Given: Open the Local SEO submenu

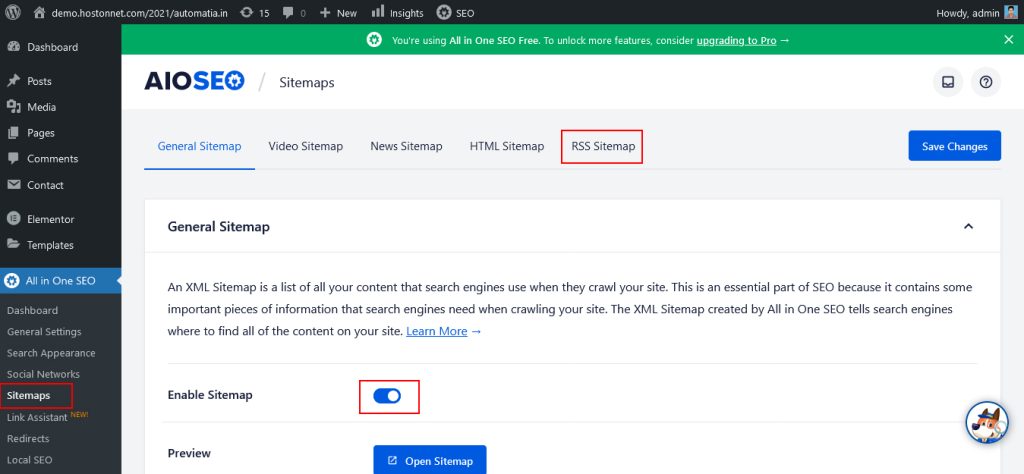Looking at the screenshot, I should click(x=29, y=460).
